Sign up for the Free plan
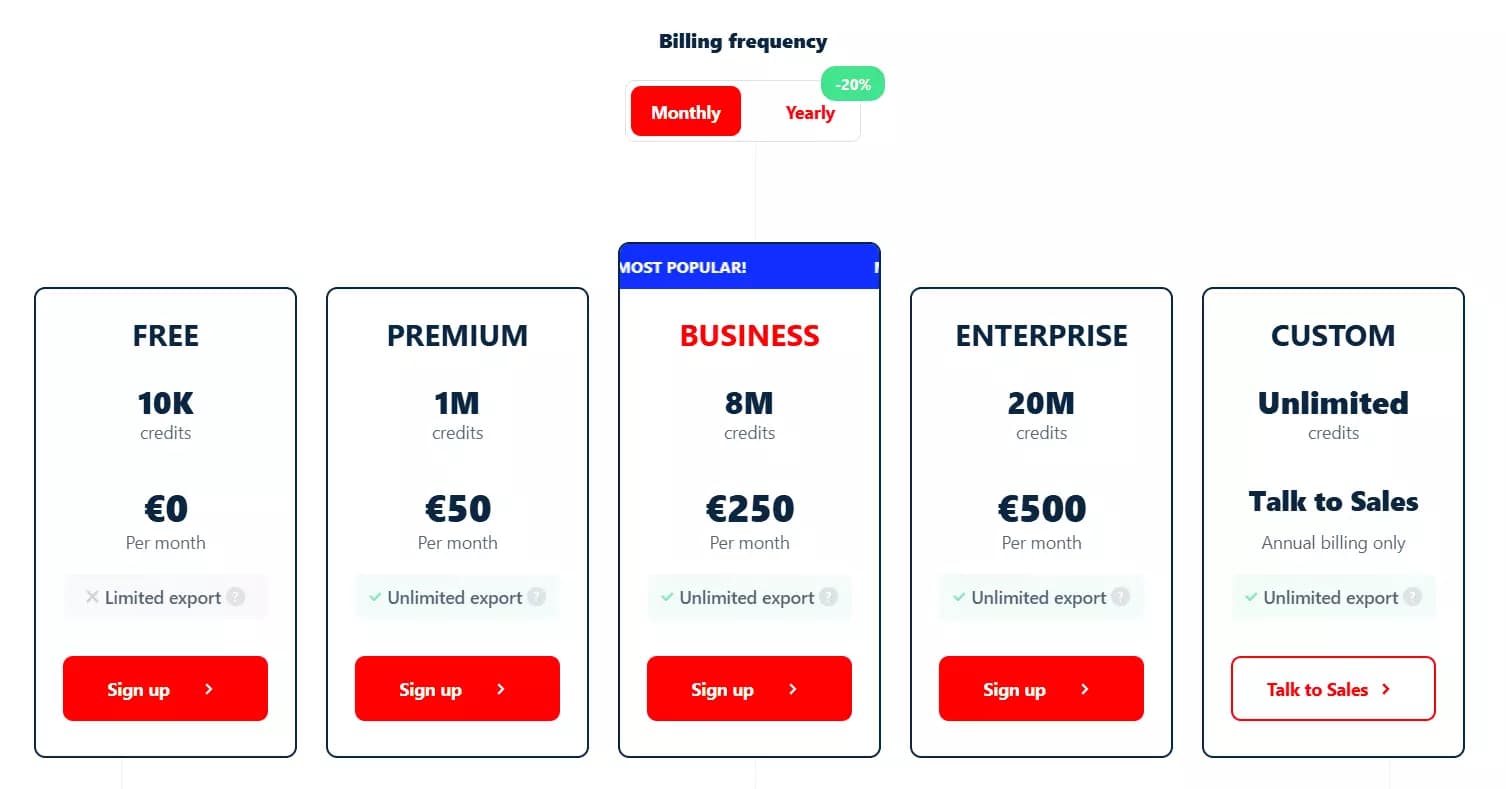This screenshot has width=1506, height=789. (165, 689)
